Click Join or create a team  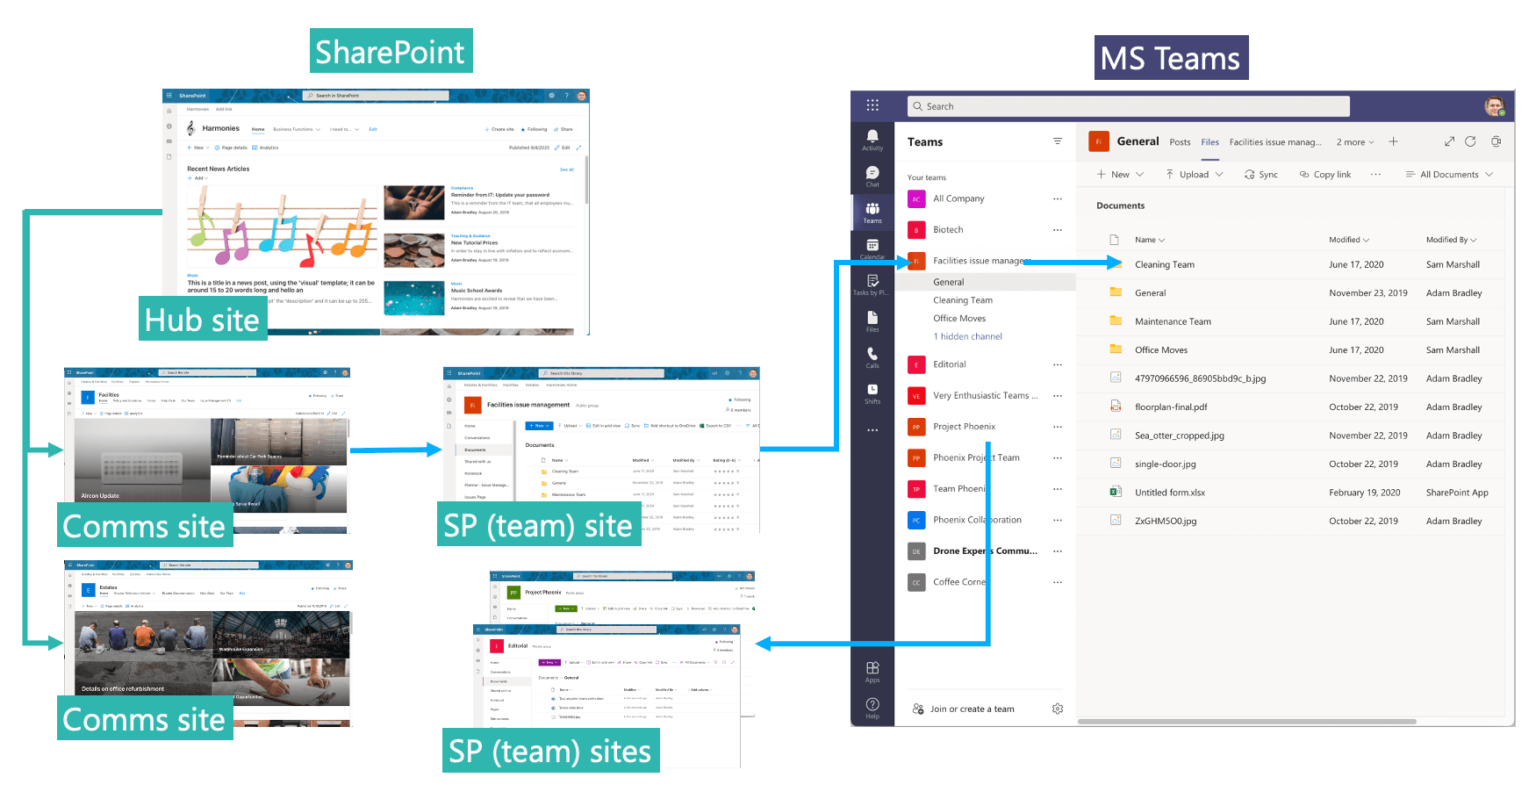[975, 708]
